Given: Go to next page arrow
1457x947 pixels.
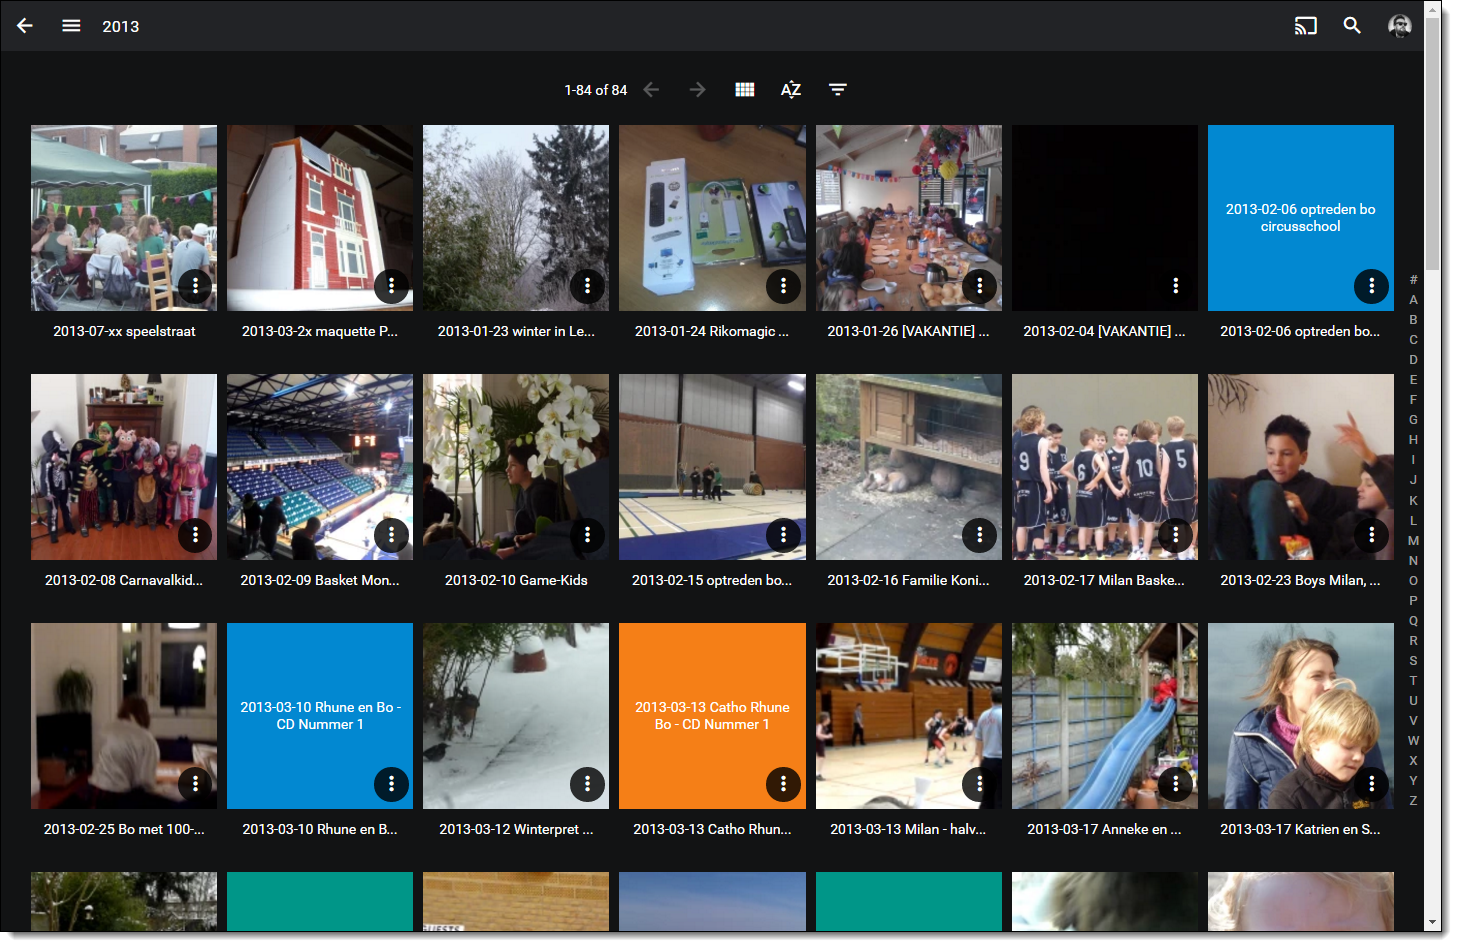Looking at the screenshot, I should pos(697,90).
